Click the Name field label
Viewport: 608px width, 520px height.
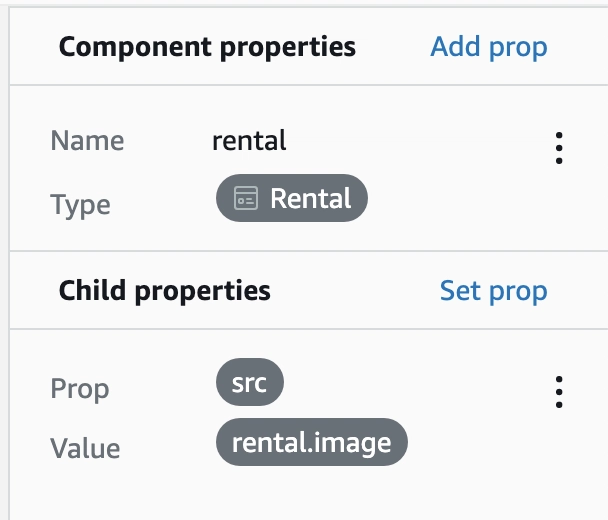click(x=87, y=140)
